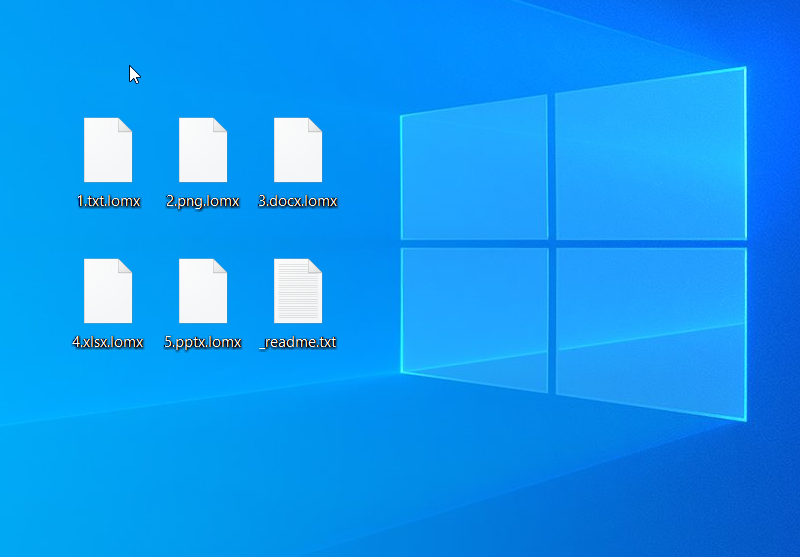Click the '_readme.txt' filename label

point(297,342)
